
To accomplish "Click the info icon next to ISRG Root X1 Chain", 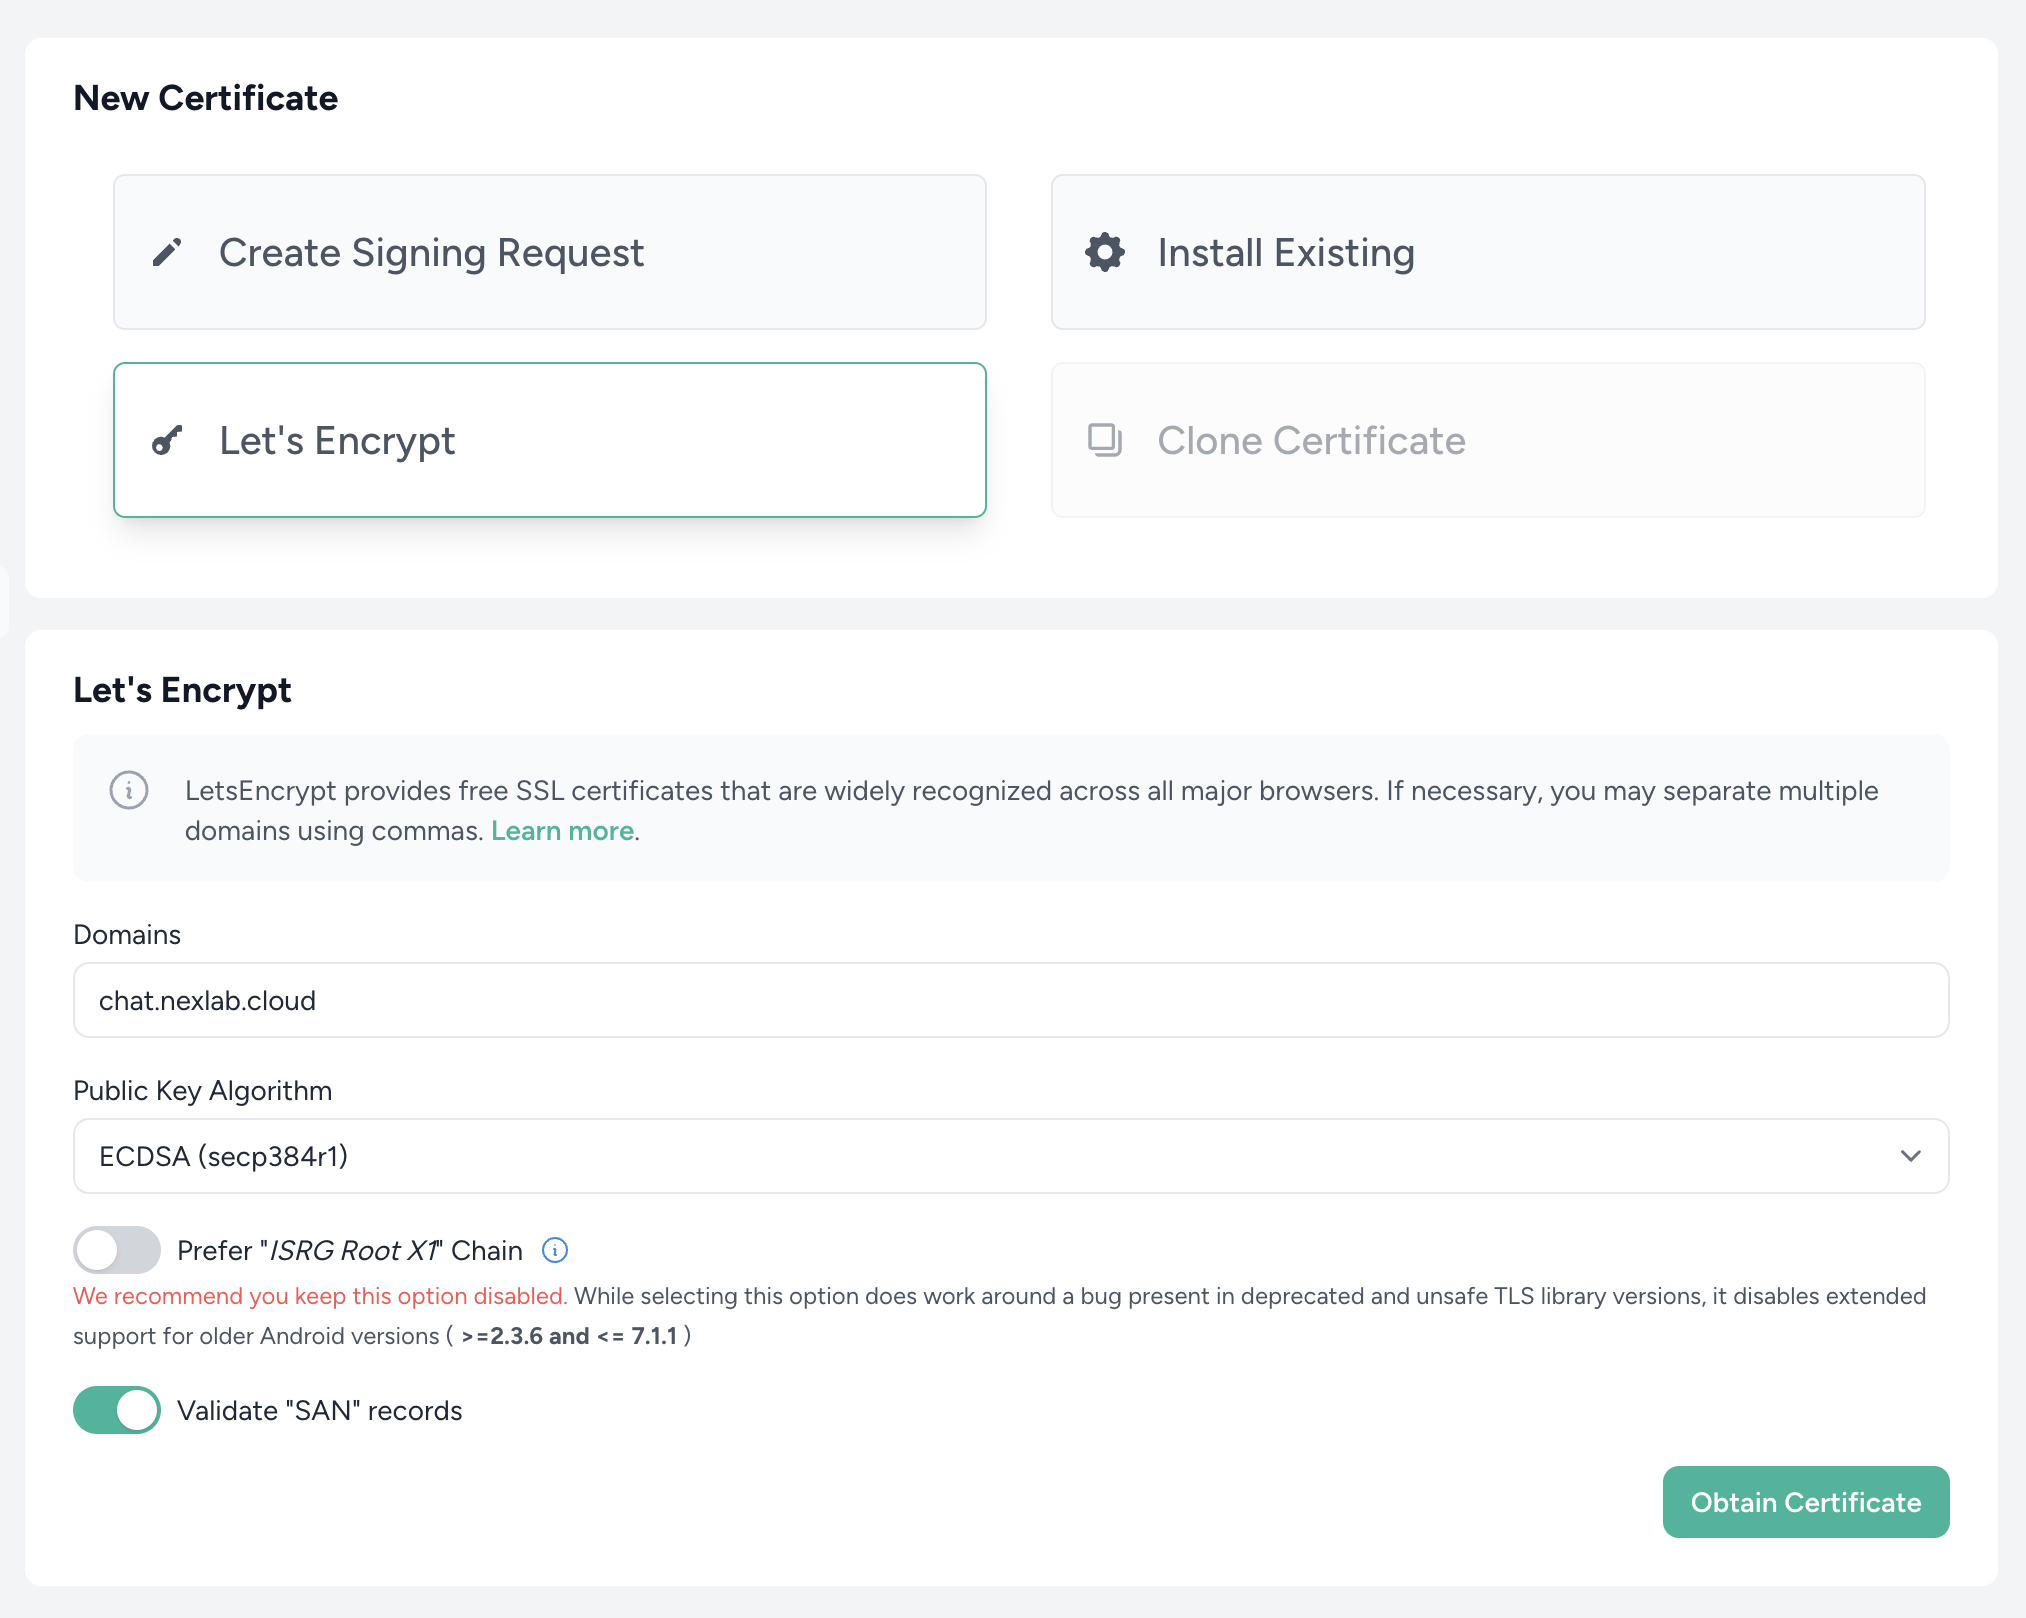I will pos(555,1250).
